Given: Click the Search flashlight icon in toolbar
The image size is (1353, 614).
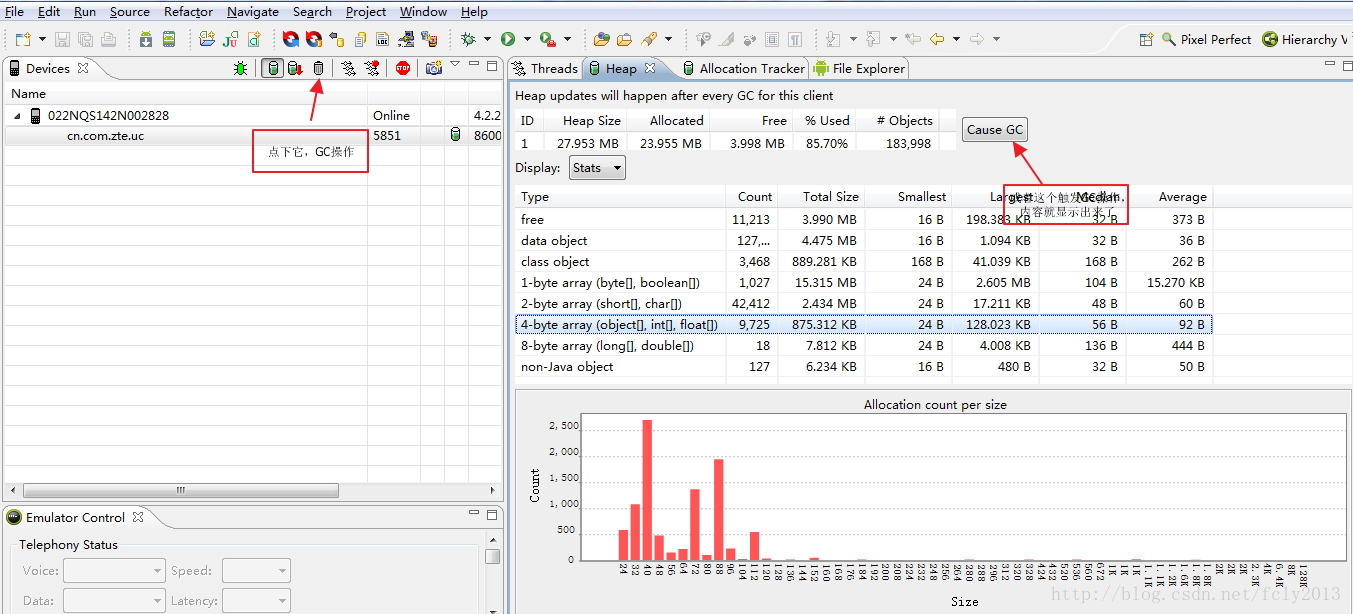Looking at the screenshot, I should [x=648, y=40].
